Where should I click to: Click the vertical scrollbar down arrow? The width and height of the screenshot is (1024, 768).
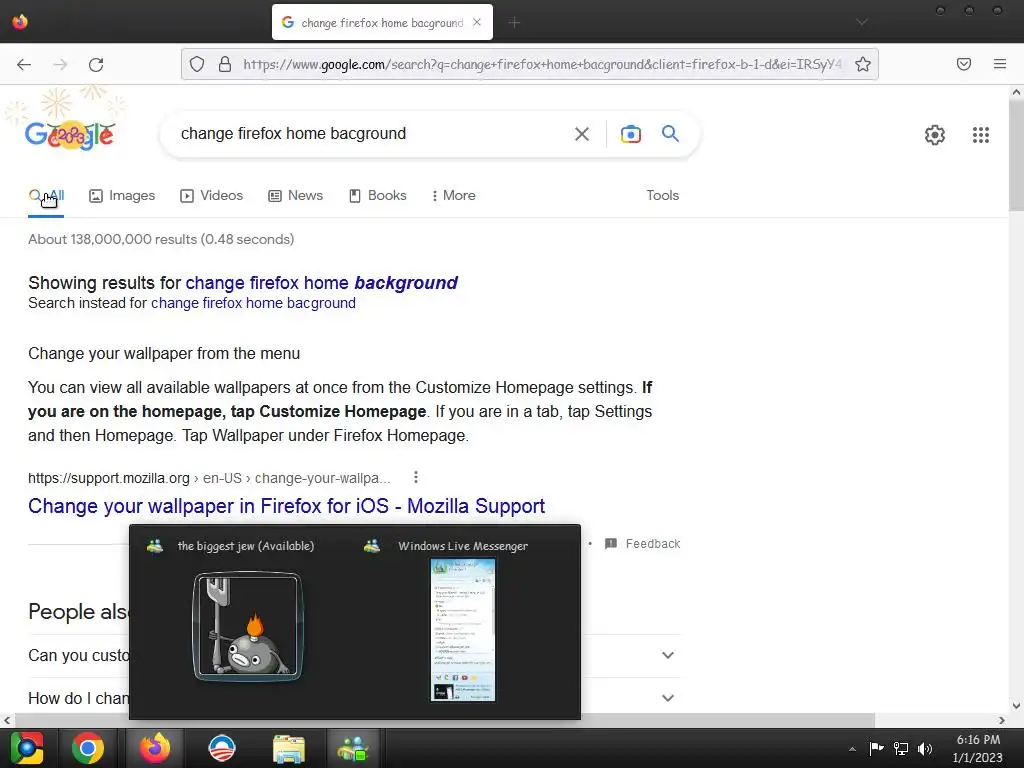[x=1016, y=705]
